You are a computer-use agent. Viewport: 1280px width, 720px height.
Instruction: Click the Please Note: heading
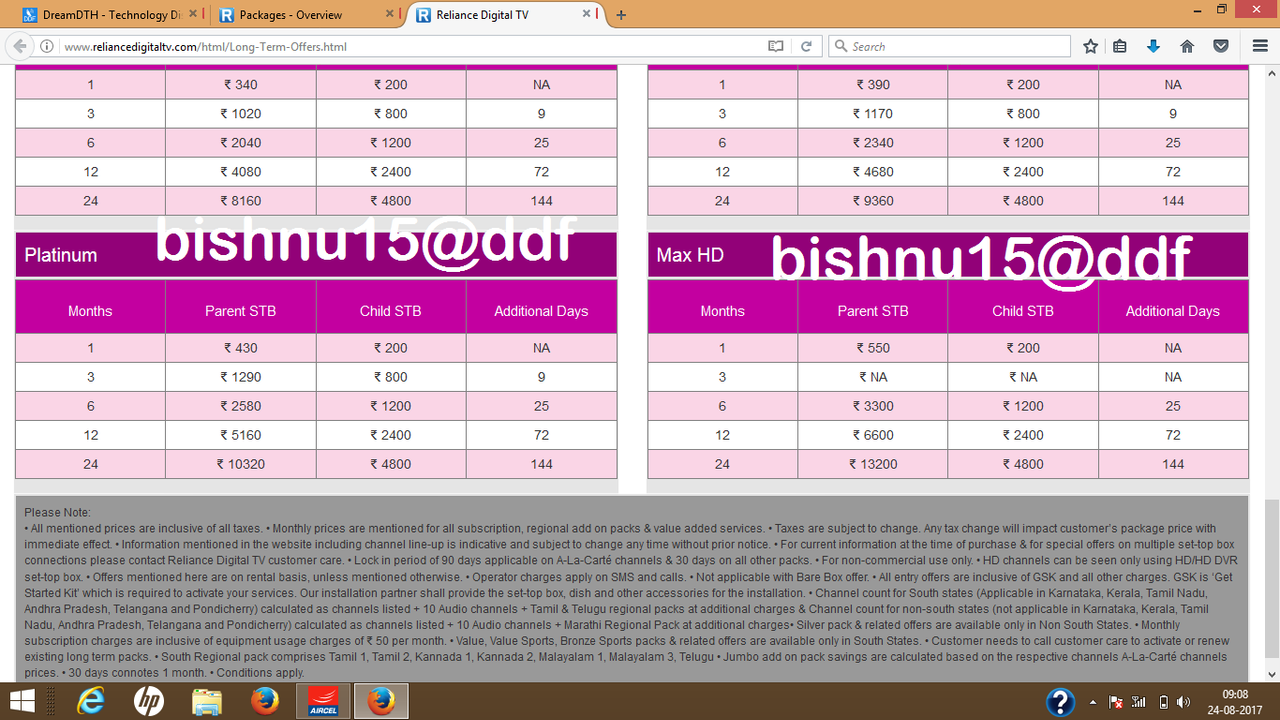[x=57, y=513]
